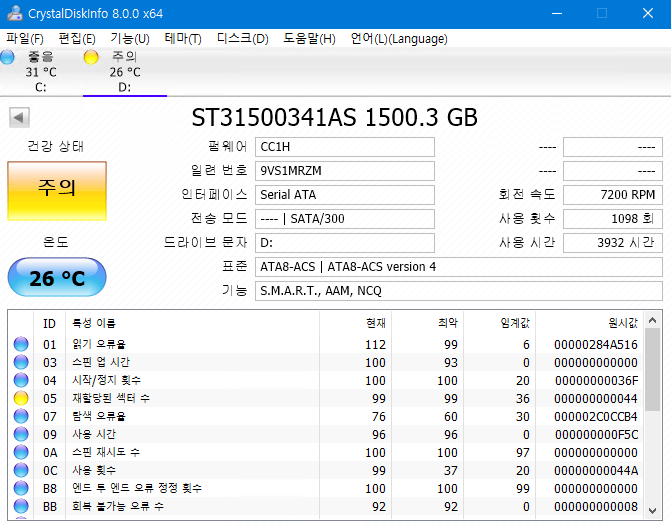Image resolution: width=671 pixels, height=525 pixels.
Task: Click the CrystalDiskInfo app icon in title bar
Action: [15, 13]
